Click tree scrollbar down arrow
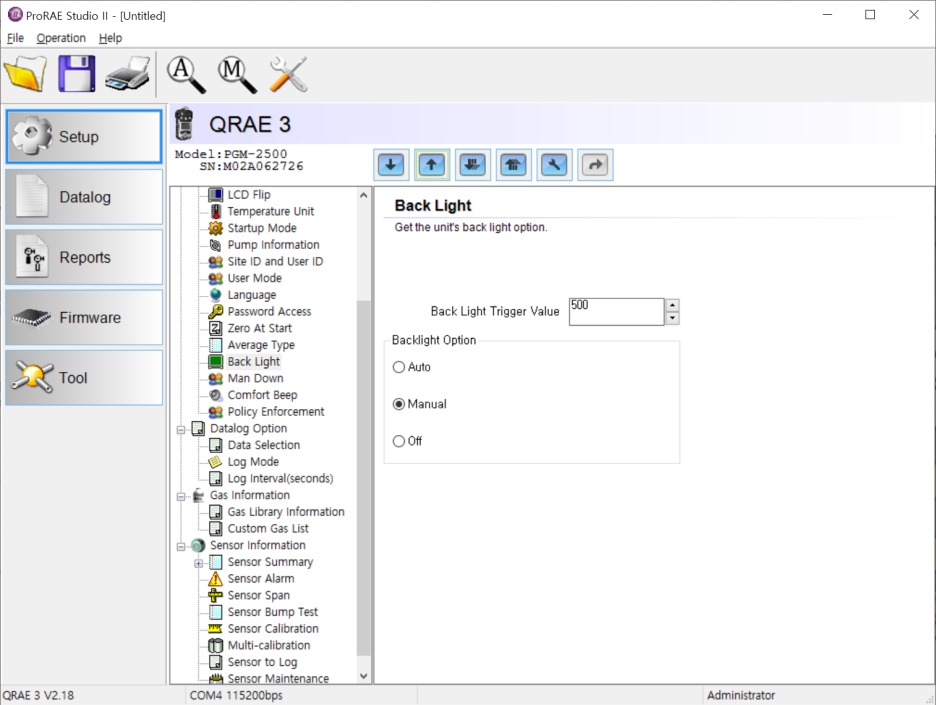The width and height of the screenshot is (936, 705). pyautogui.click(x=364, y=676)
